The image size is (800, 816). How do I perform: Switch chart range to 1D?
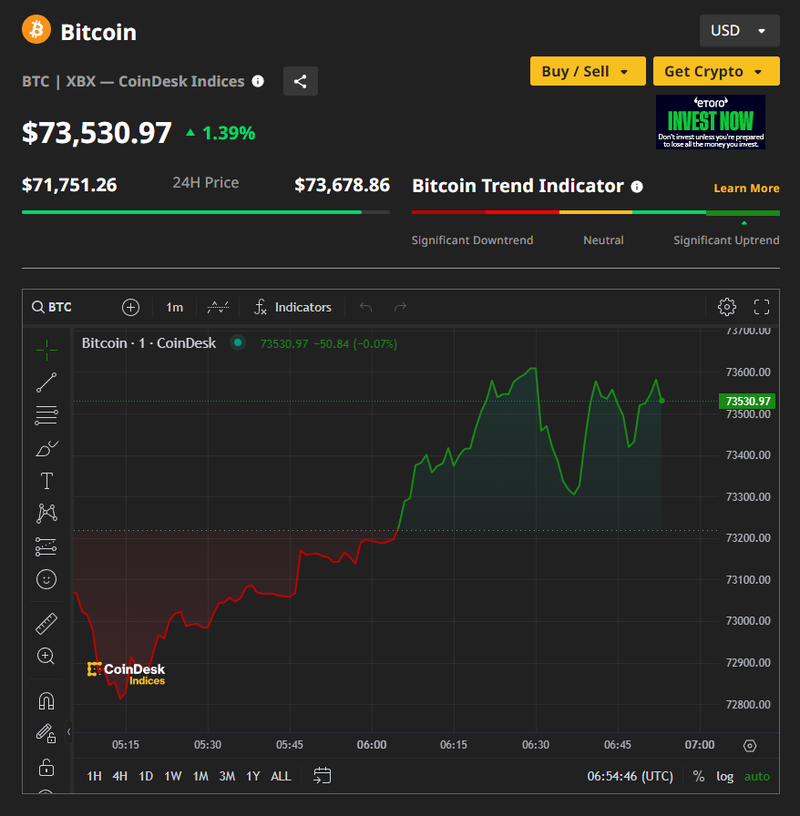pyautogui.click(x=146, y=776)
